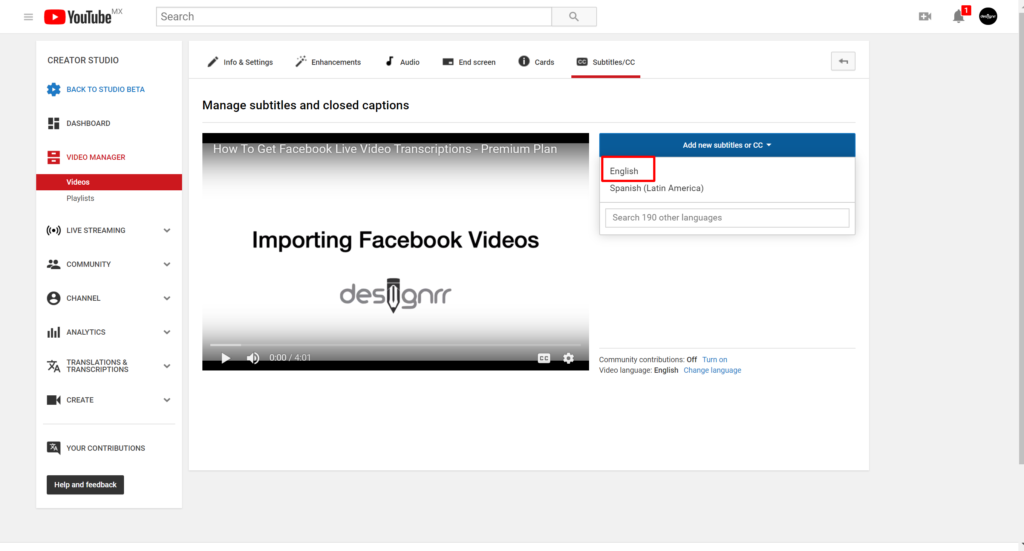Focus the YouTube search box

tap(354, 17)
